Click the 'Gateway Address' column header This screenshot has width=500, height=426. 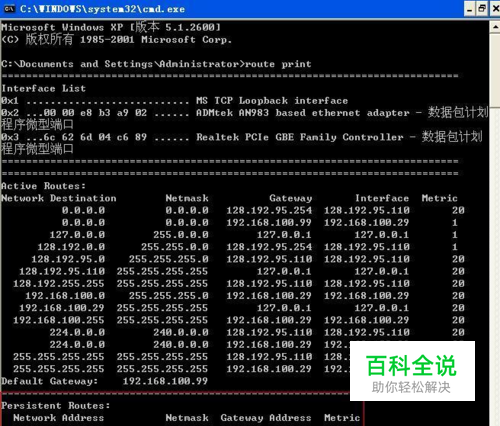click(x=266, y=418)
